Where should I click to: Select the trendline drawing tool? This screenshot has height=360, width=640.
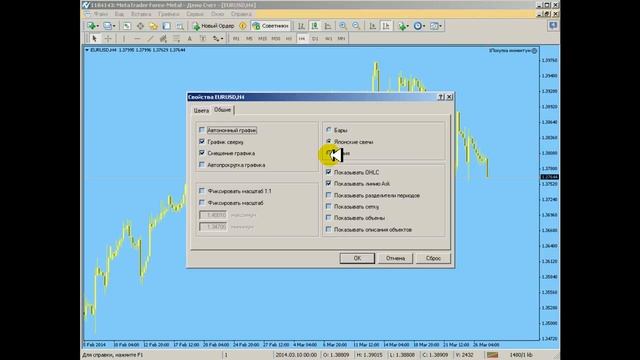coord(150,39)
